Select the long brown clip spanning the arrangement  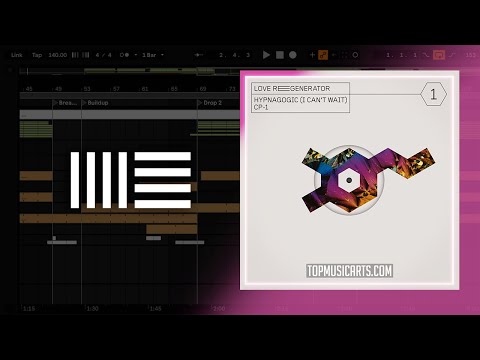(108, 219)
